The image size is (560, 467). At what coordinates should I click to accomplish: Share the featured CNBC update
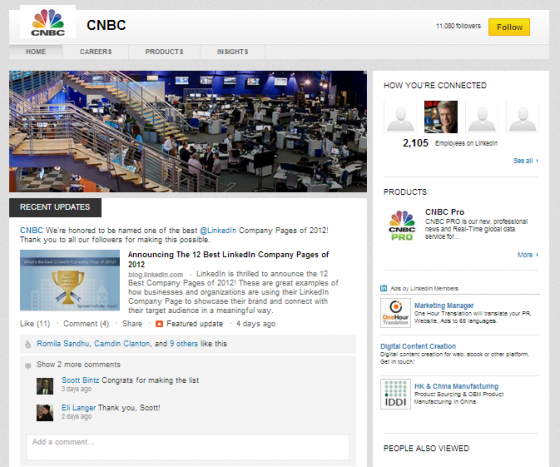click(132, 324)
